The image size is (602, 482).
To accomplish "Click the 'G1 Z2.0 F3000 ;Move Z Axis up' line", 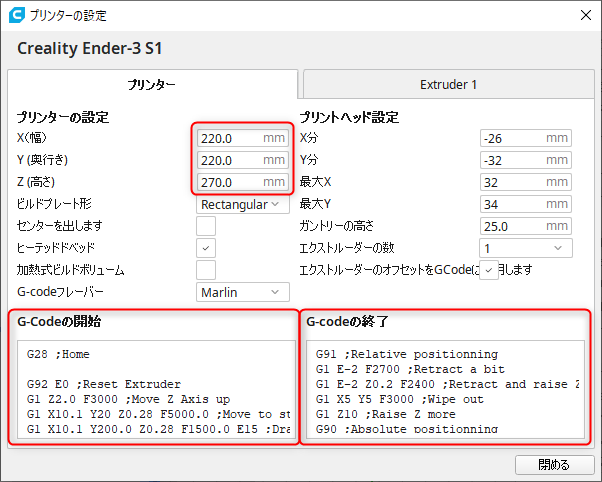I will [128, 399].
